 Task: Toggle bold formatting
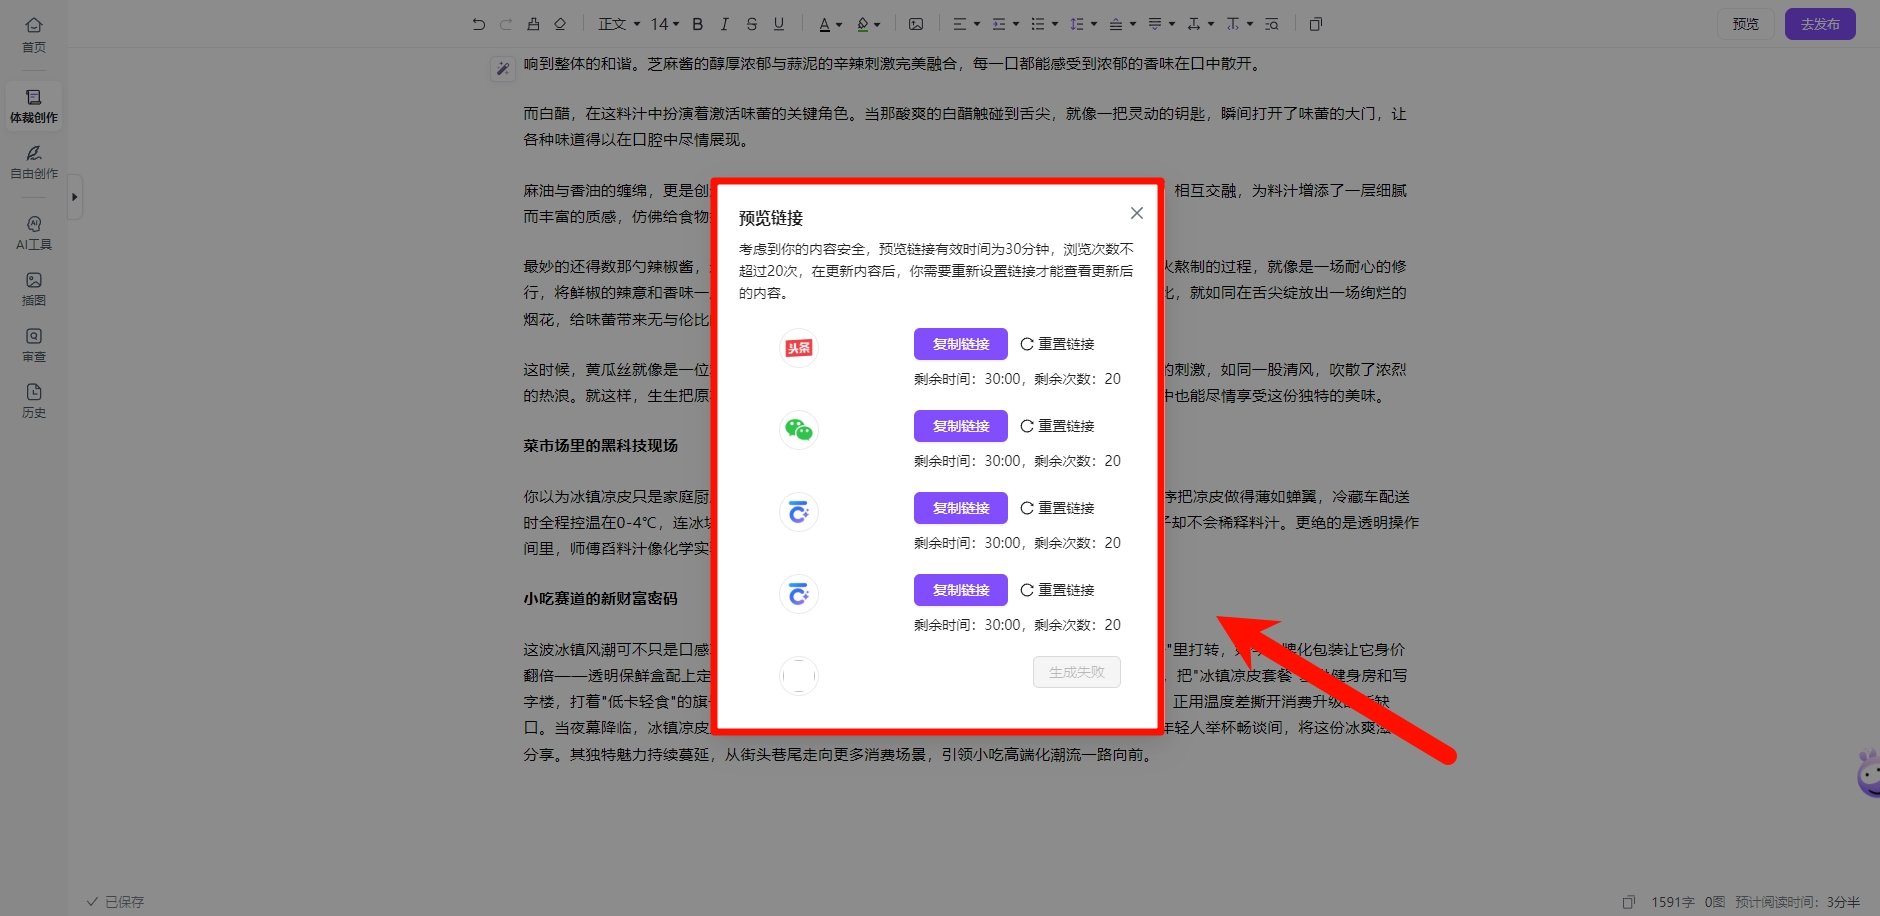(x=698, y=24)
